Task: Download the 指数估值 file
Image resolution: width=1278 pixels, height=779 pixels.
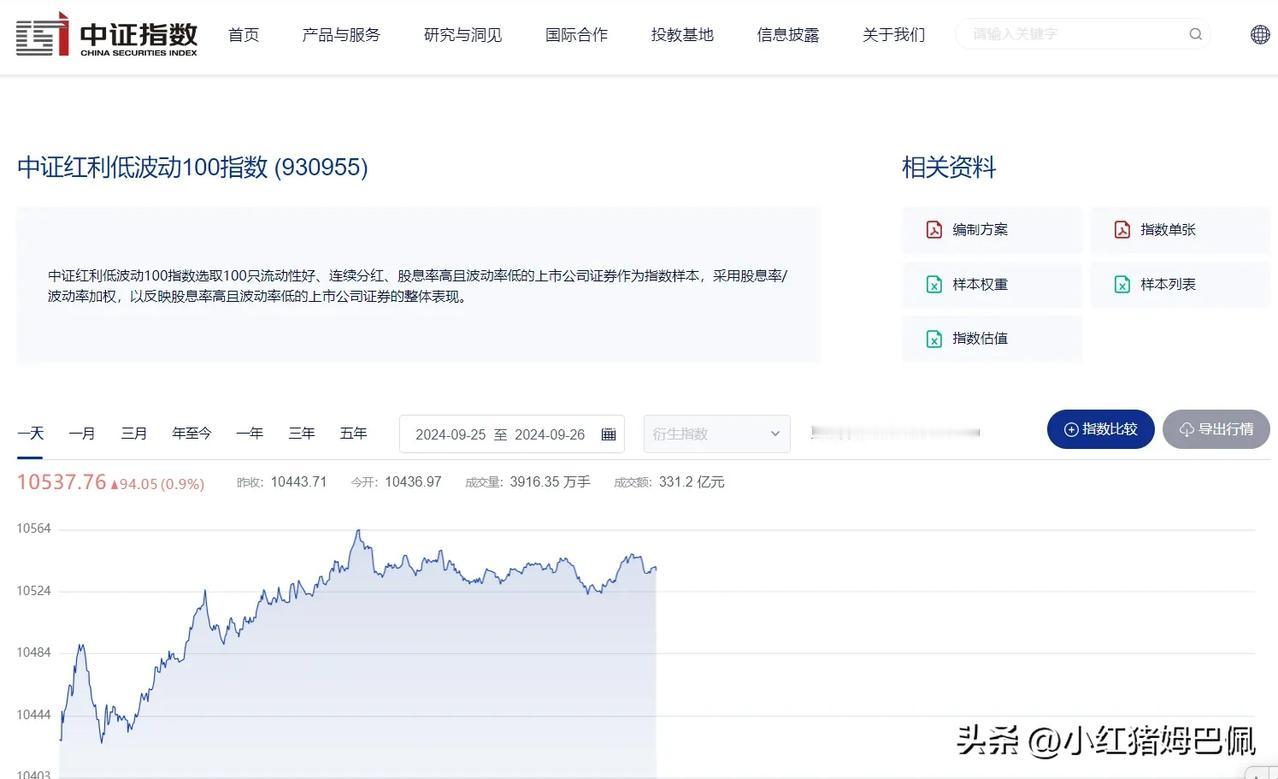Action: pyautogui.click(x=992, y=338)
